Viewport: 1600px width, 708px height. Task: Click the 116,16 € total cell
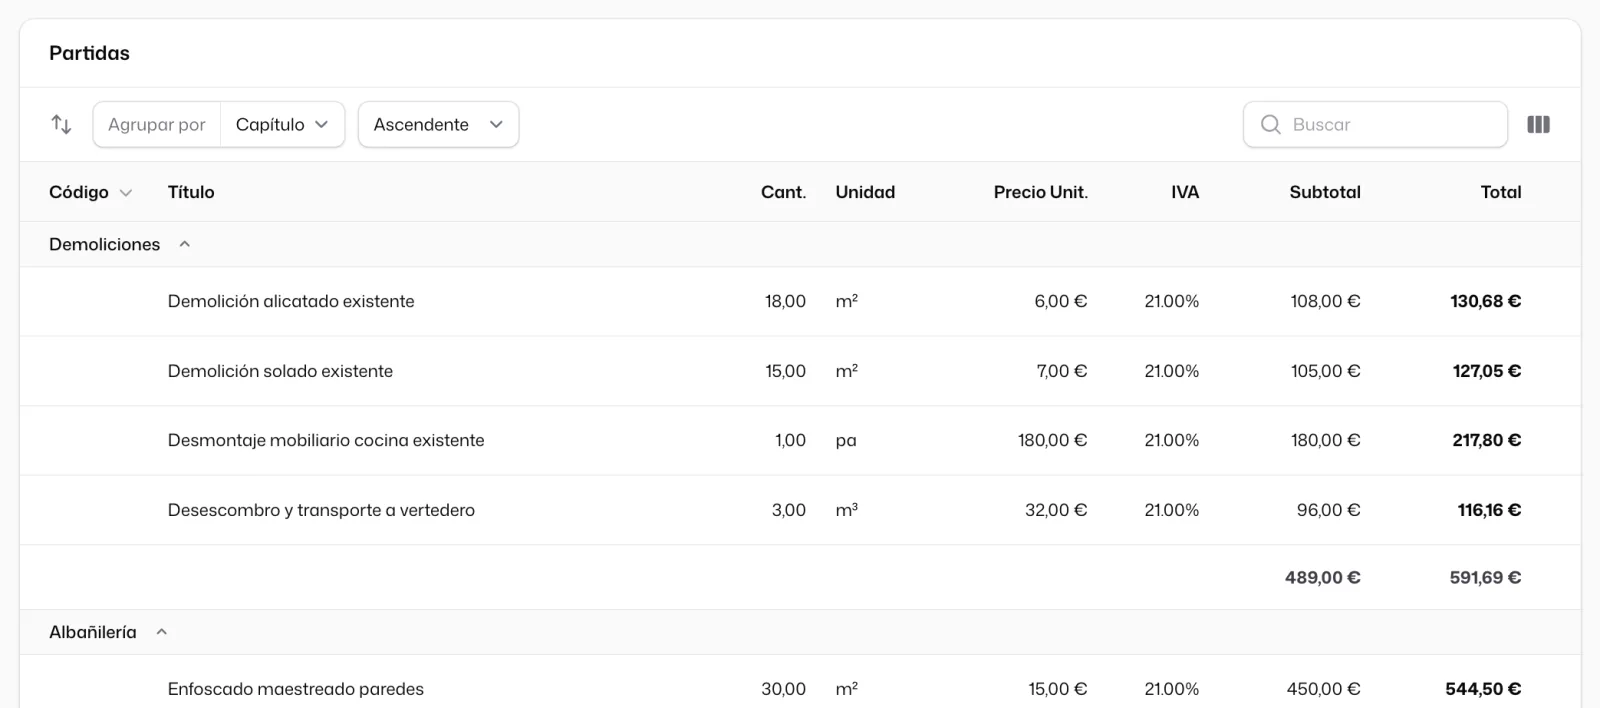1489,510
